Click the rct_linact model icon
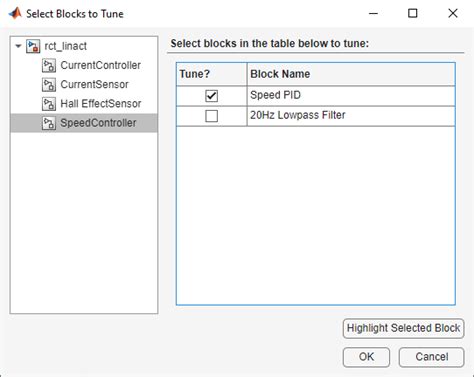The image size is (474, 377). click(x=33, y=46)
